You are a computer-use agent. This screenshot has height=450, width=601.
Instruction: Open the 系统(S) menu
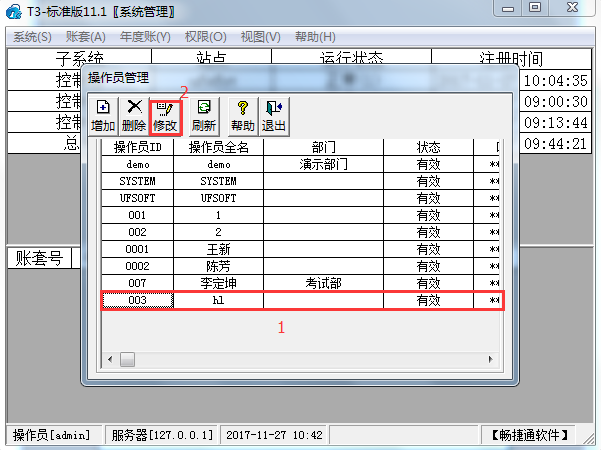point(32,37)
